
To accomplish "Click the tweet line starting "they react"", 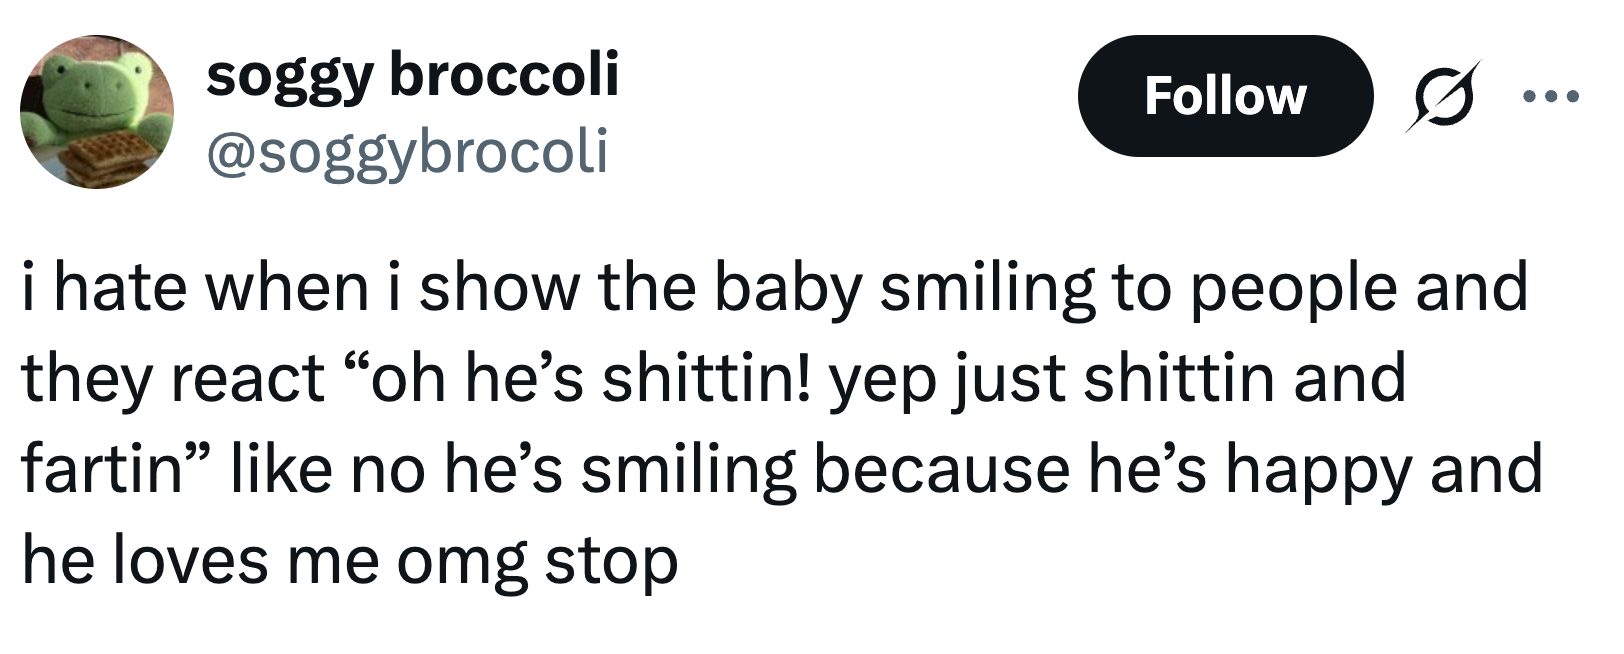I will point(713,379).
